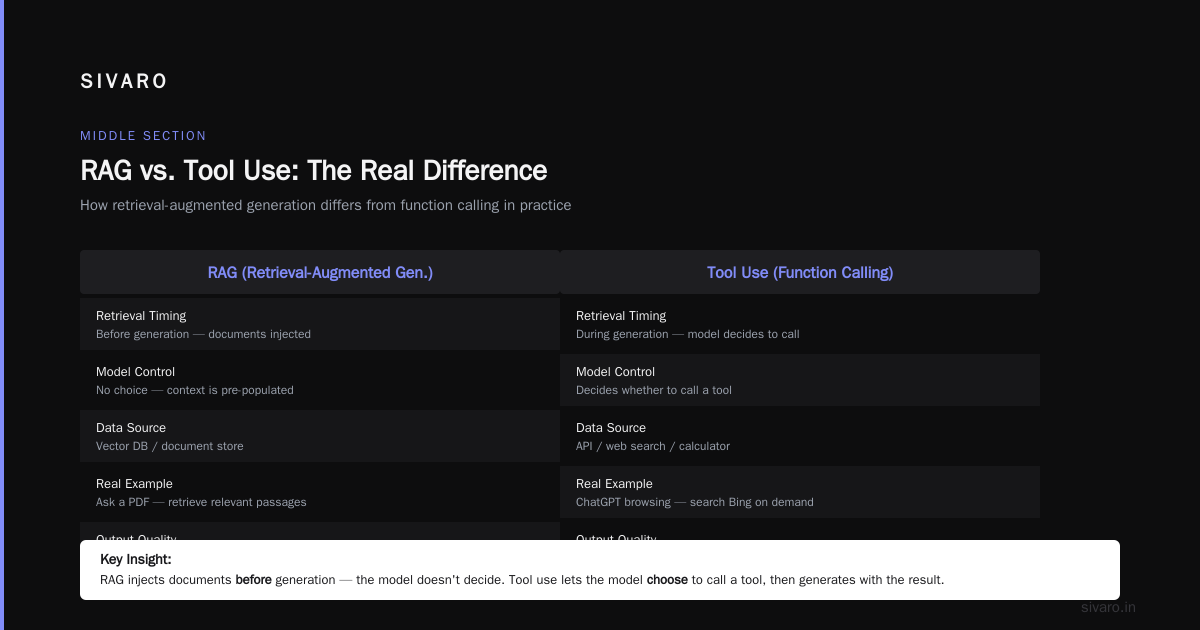This screenshot has width=1200, height=630.
Task: Select RAG Model Control row
Action: tap(320, 380)
